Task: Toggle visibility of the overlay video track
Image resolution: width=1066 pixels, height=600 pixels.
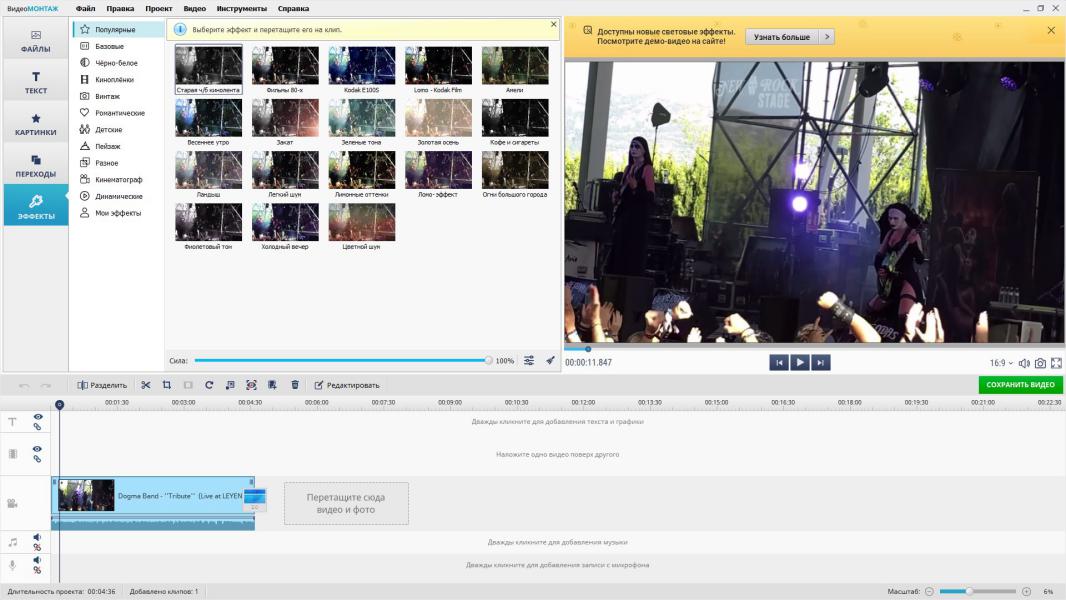Action: [x=38, y=449]
